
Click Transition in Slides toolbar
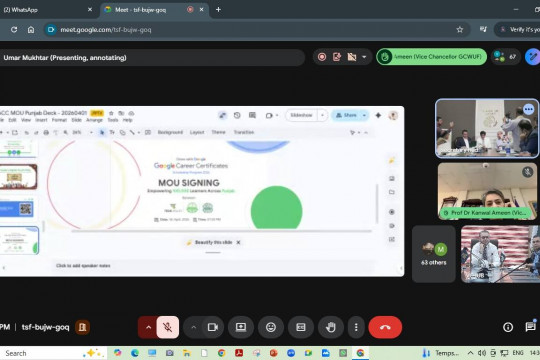[x=244, y=132]
